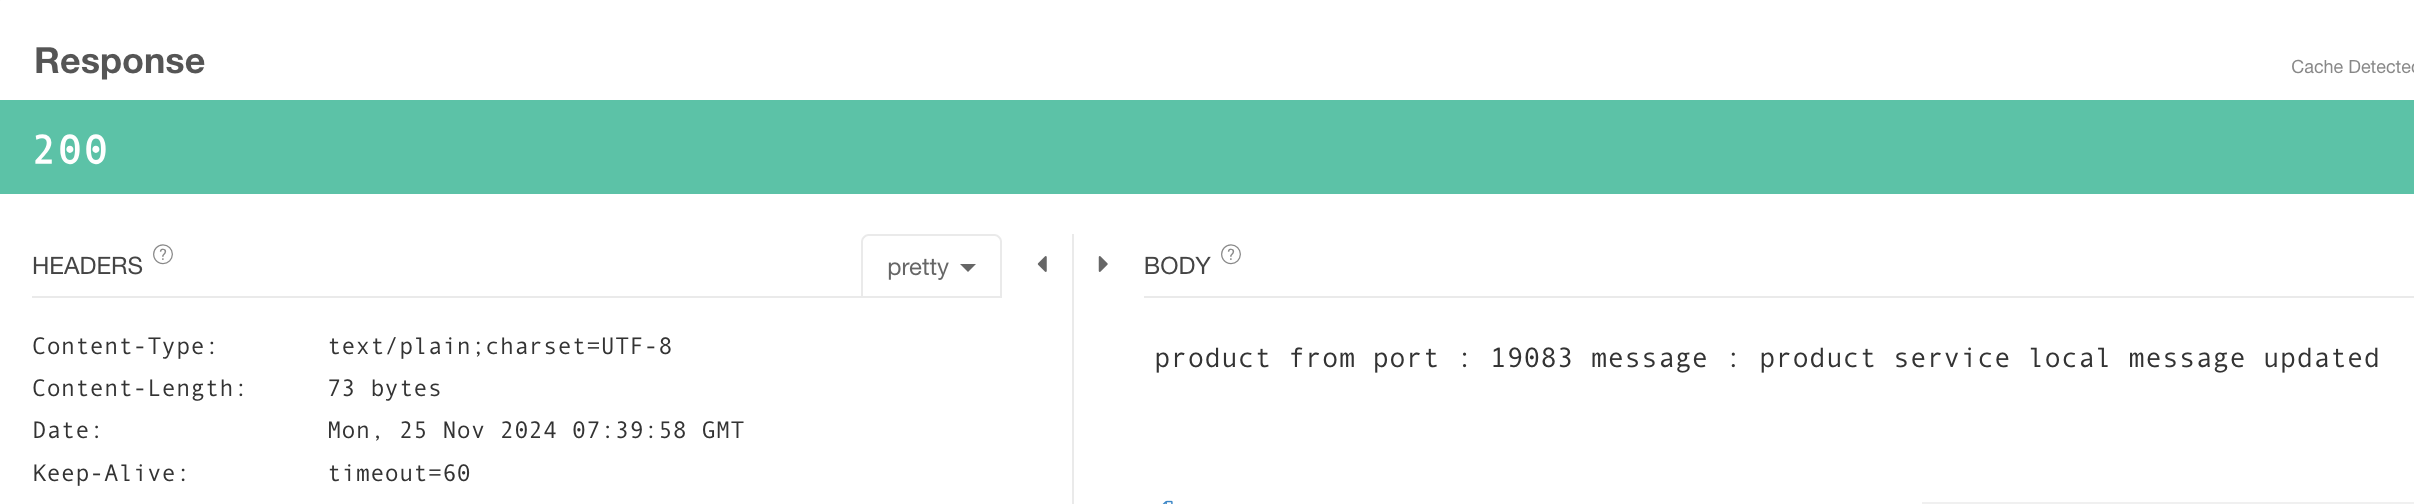Click the BODY section label
Image resolution: width=2414 pixels, height=504 pixels.
[1177, 266]
